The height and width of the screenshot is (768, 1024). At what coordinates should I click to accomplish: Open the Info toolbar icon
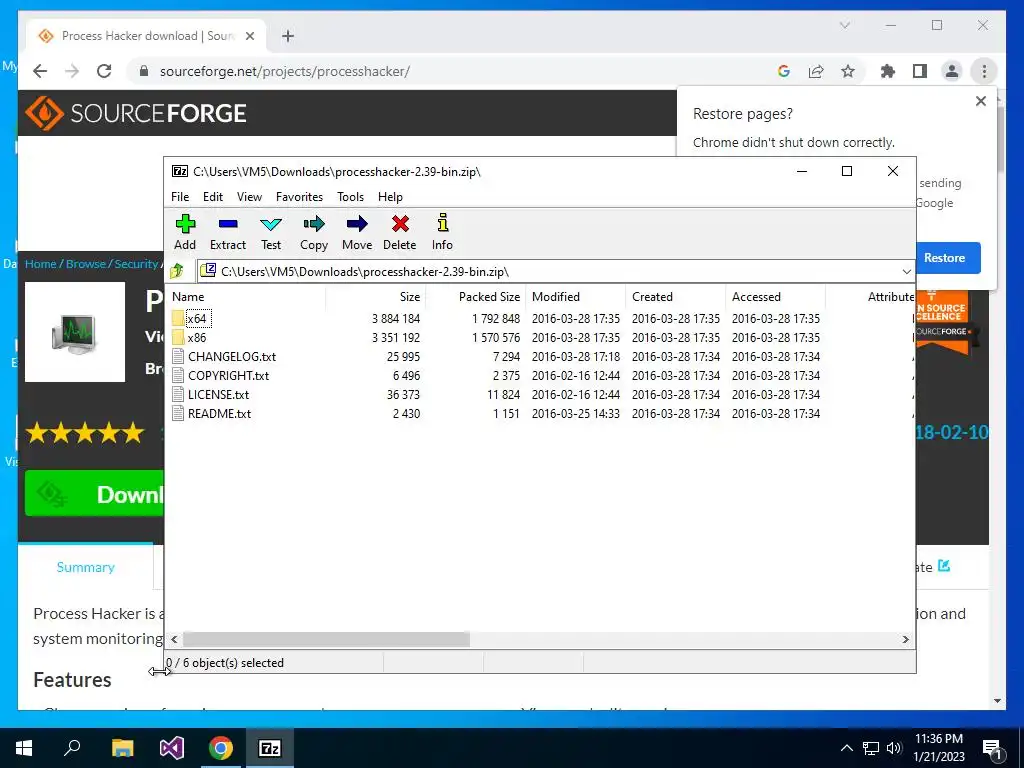coord(442,223)
